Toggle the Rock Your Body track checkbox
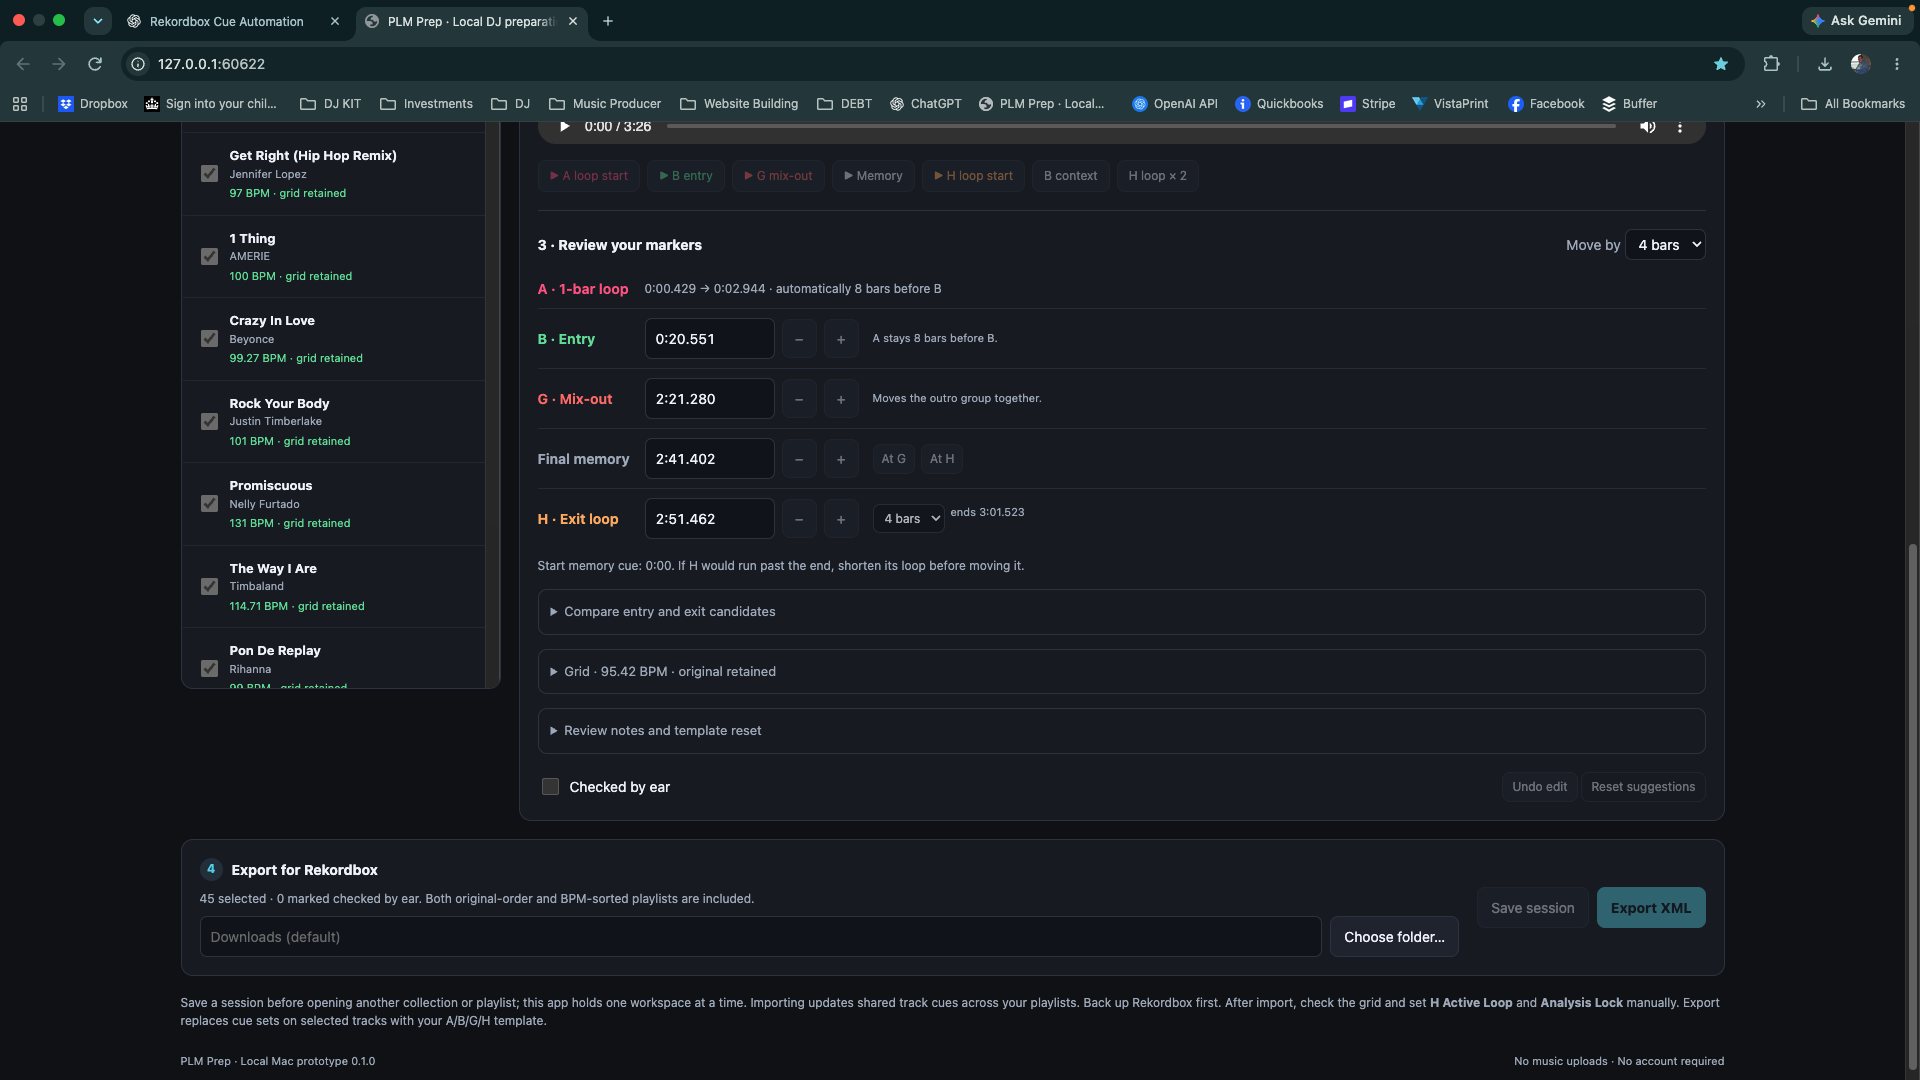The image size is (1920, 1080). [209, 422]
